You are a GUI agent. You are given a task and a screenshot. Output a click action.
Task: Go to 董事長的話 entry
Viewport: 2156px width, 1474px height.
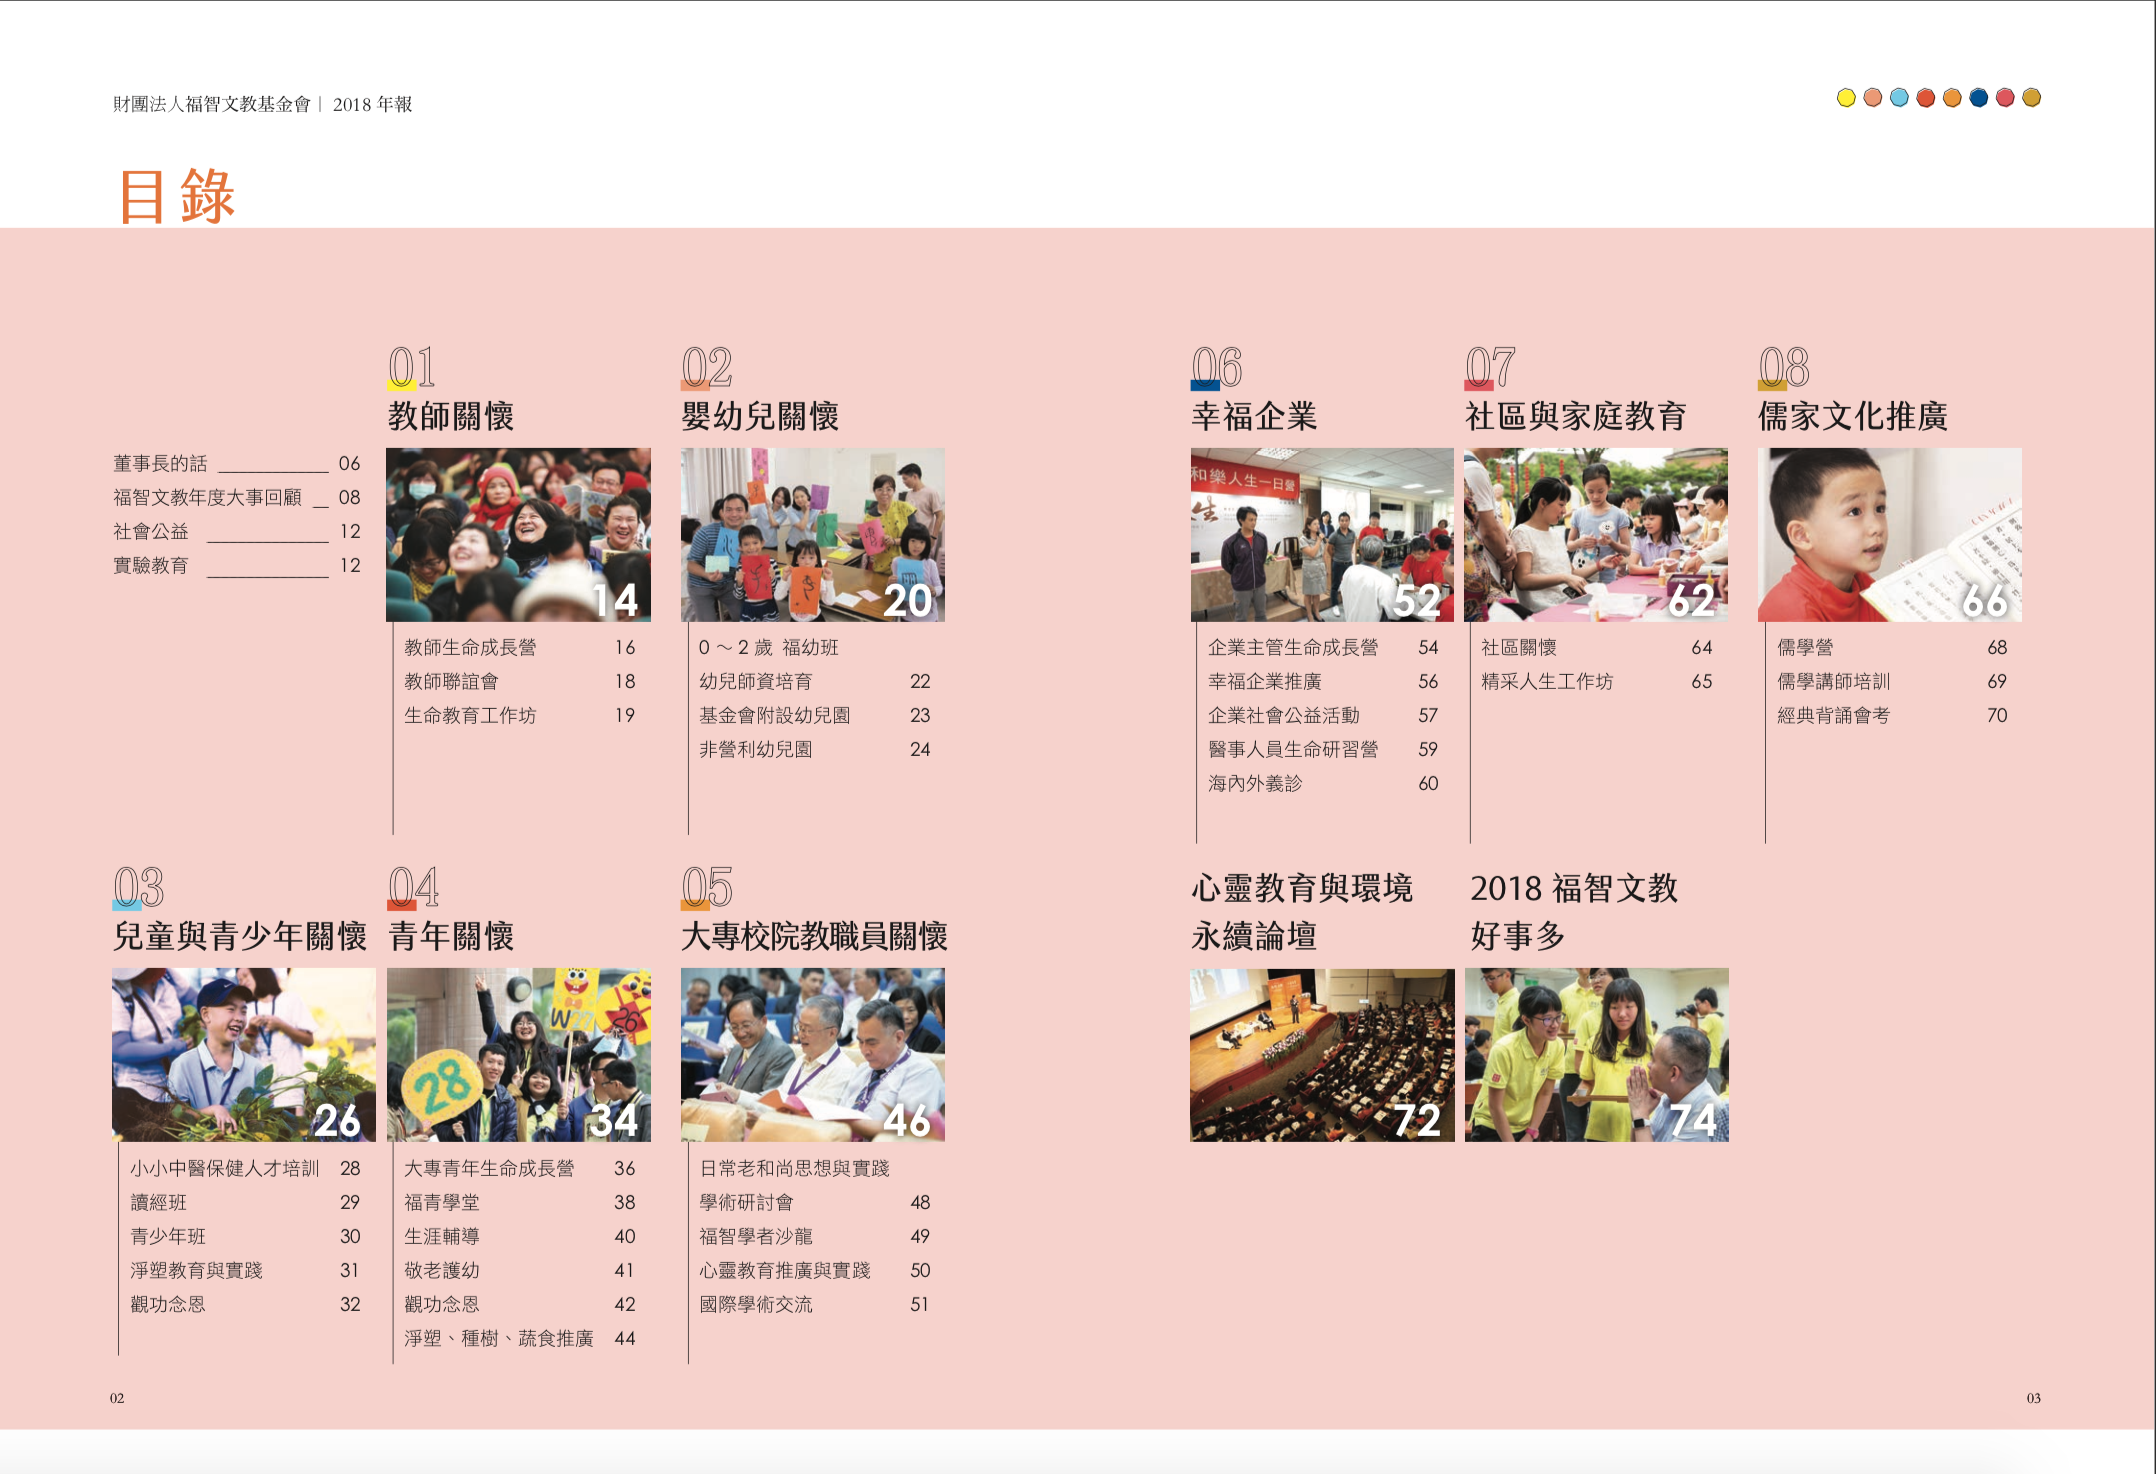click(160, 464)
